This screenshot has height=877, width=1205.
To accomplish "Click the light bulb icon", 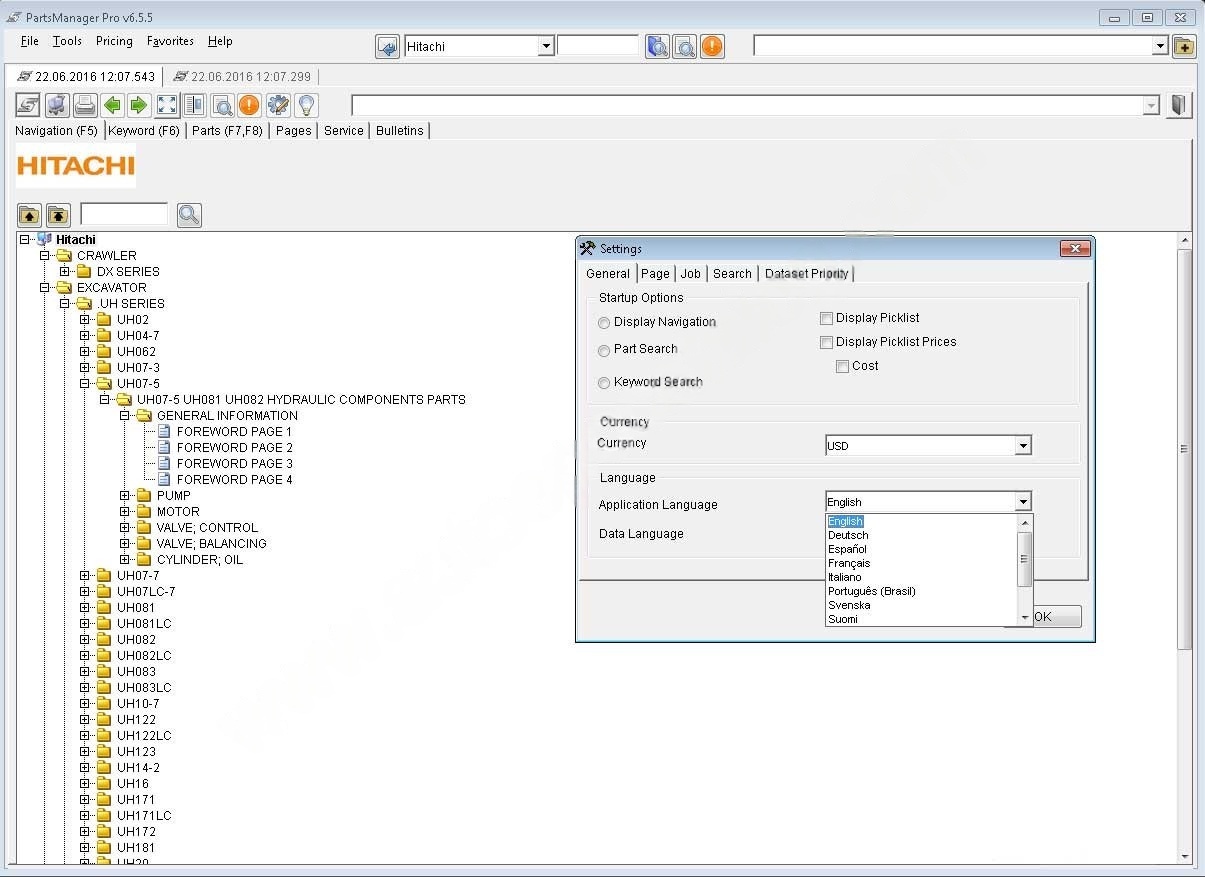I will pos(306,105).
